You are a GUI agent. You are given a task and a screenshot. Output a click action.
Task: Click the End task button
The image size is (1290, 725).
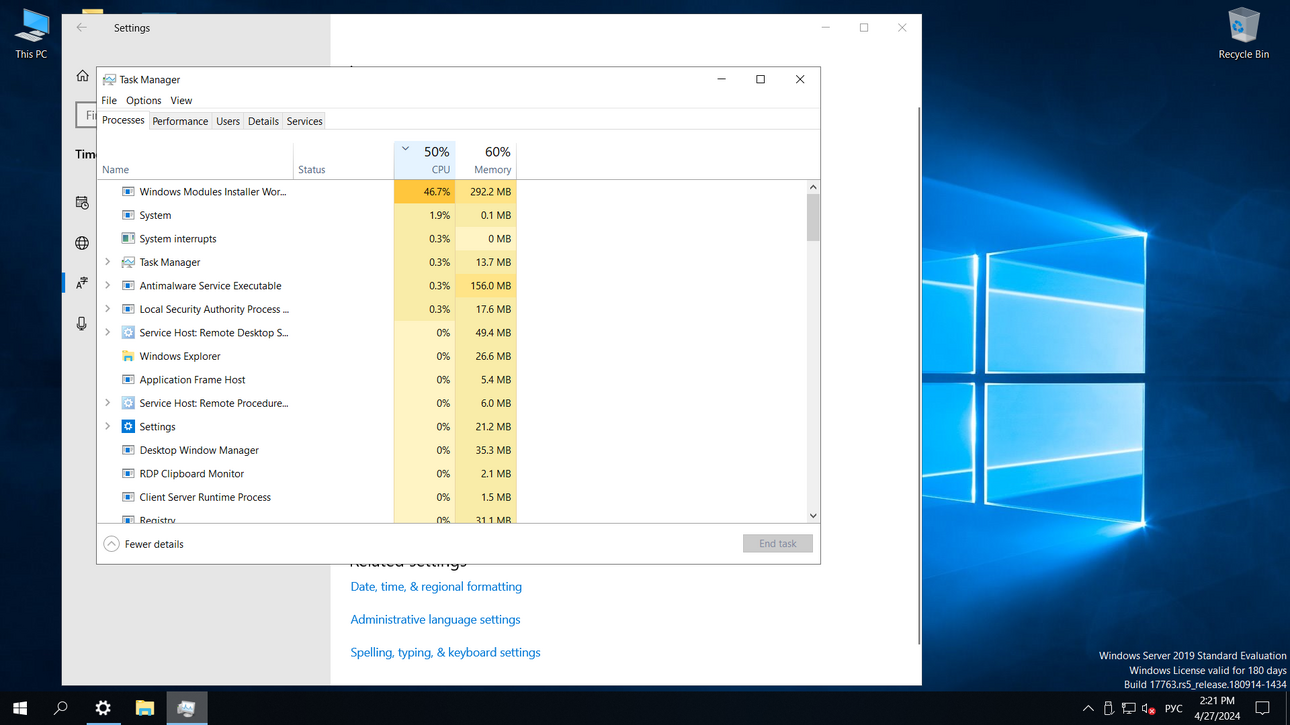tap(778, 544)
